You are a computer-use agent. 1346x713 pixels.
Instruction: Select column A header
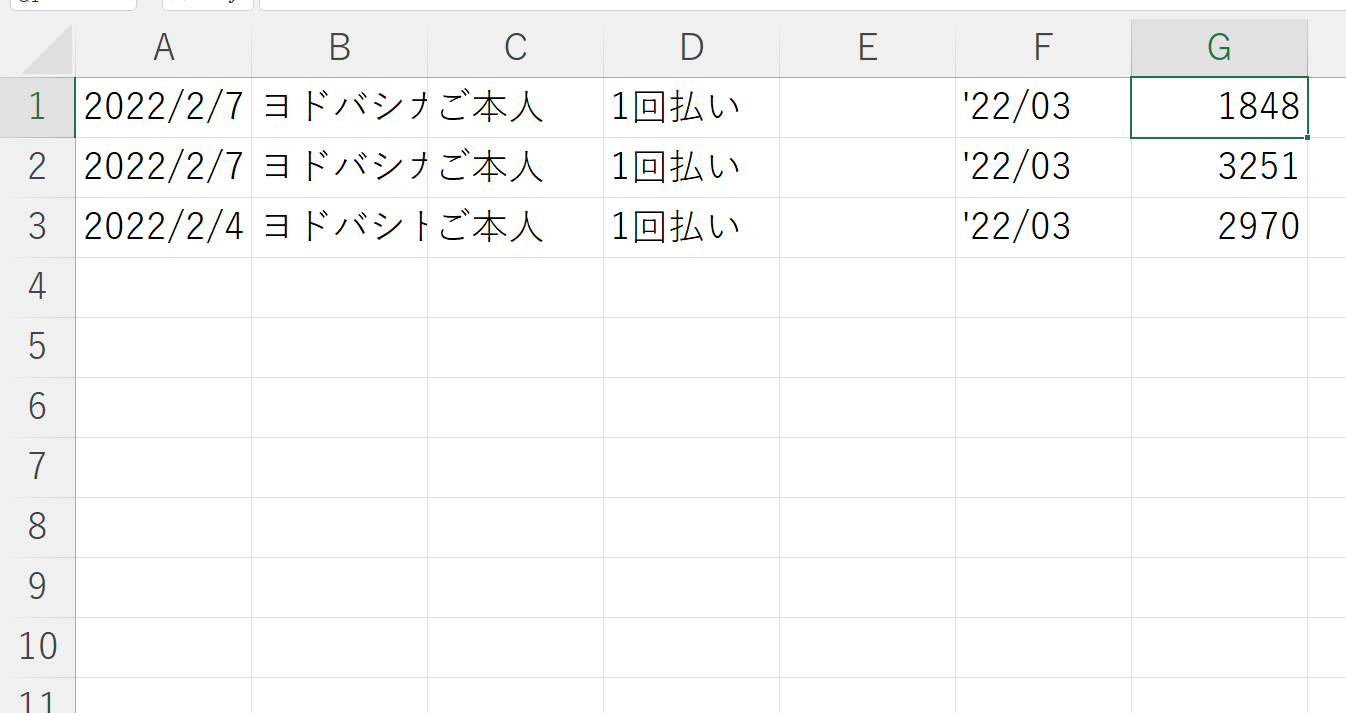point(163,47)
